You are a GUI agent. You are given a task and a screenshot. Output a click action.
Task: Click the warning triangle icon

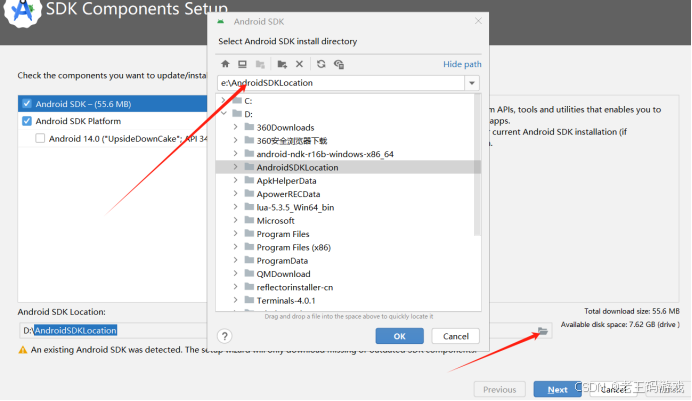(23, 350)
